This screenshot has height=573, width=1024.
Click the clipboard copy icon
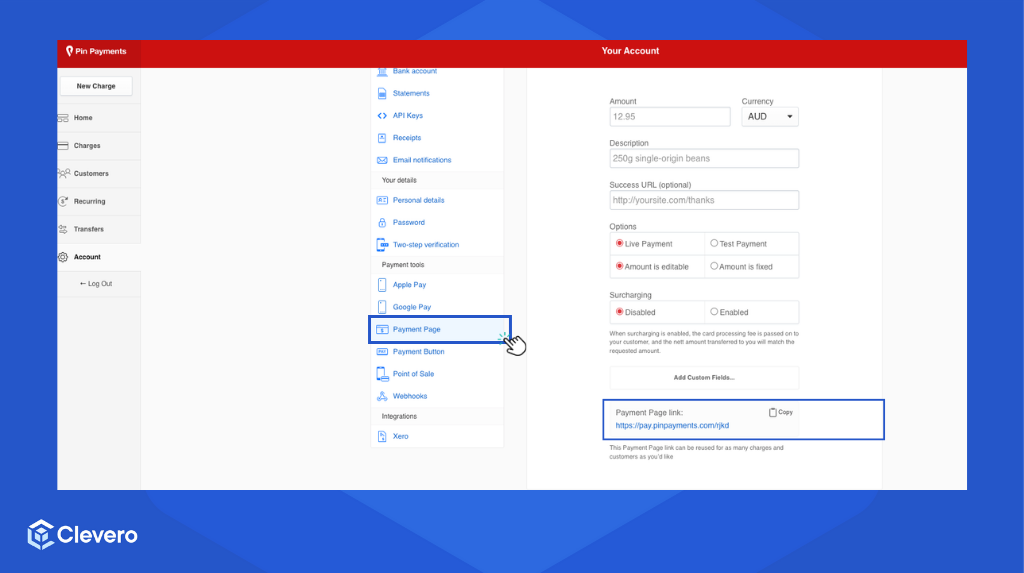[773, 412]
